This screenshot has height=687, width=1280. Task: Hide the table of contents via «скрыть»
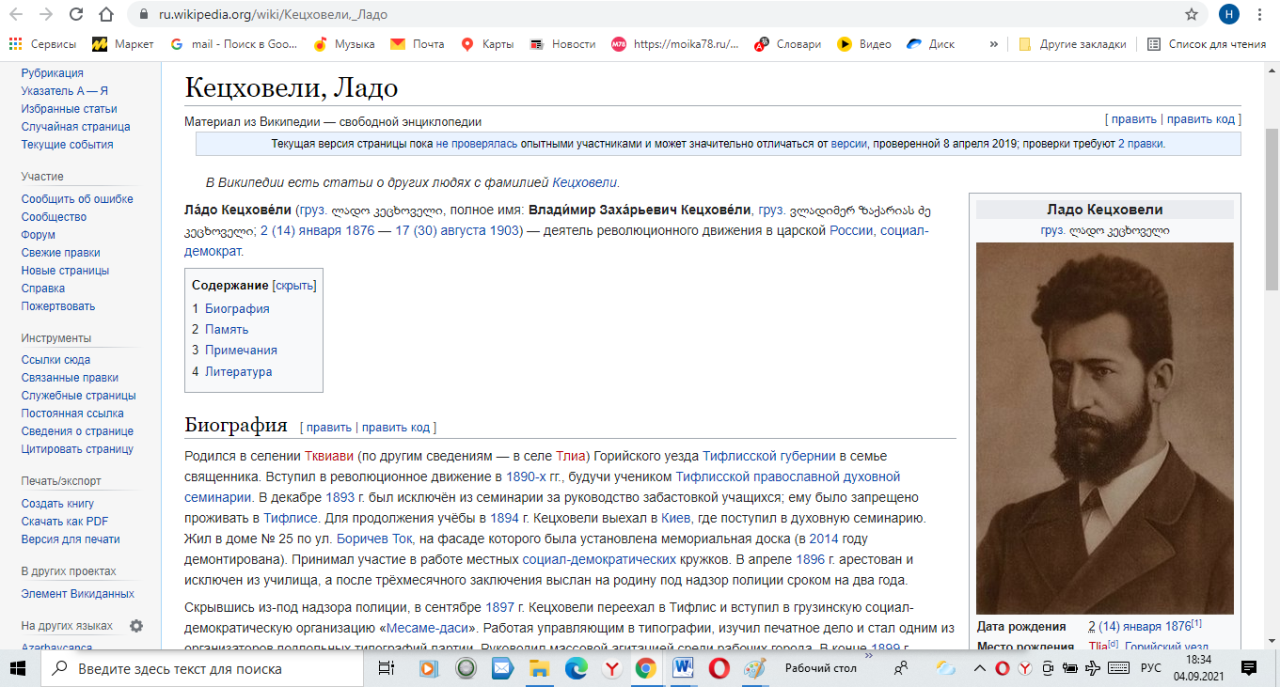pos(294,285)
